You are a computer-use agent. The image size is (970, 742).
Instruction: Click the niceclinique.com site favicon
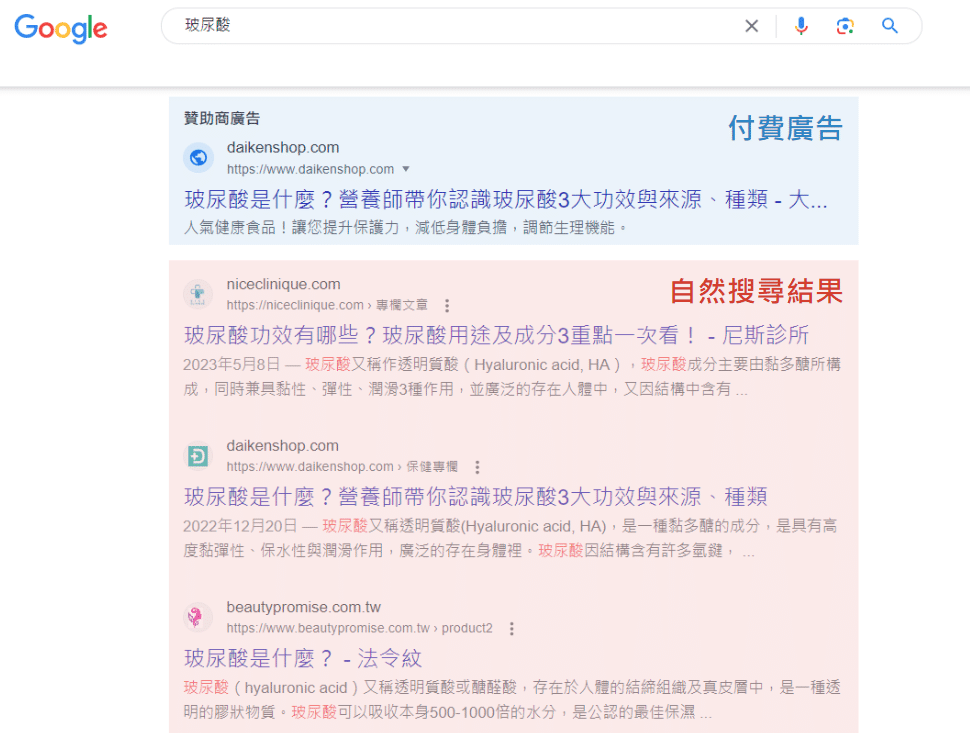coord(198,294)
